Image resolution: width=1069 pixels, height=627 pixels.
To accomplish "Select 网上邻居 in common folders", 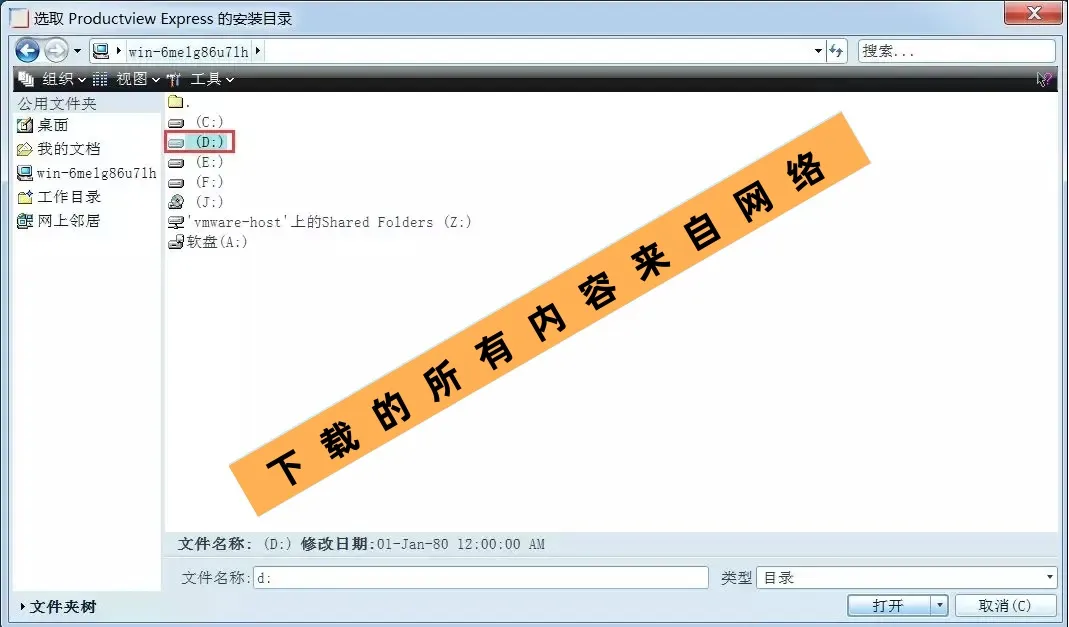I will [68, 221].
